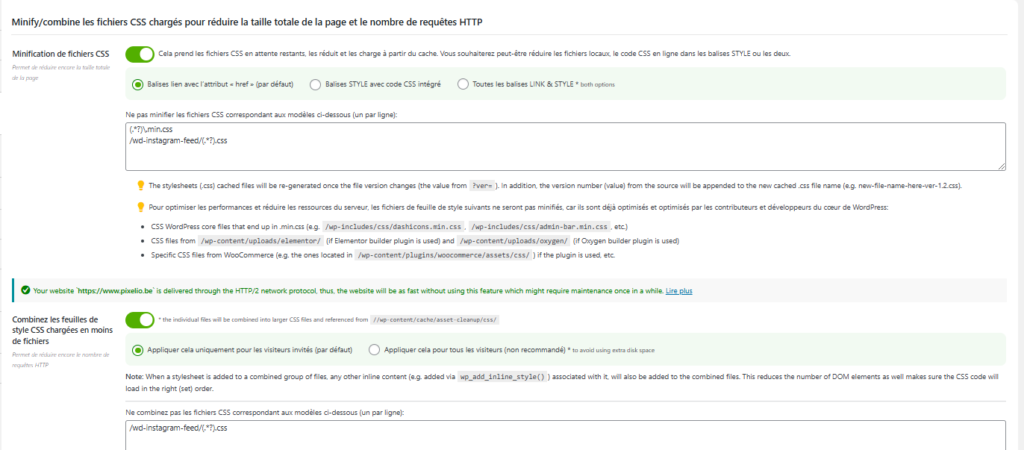Choose 'pour tous les visiteurs (non recommandé)'

[375, 350]
